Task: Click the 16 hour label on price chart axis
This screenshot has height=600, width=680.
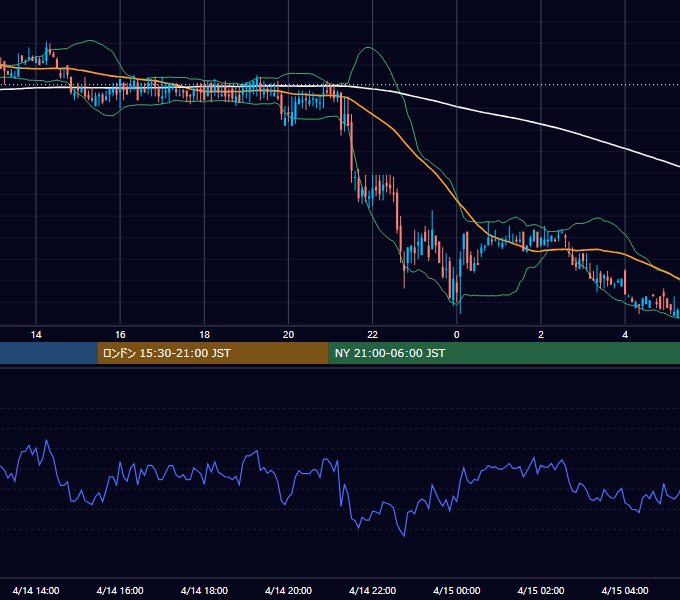Action: tap(120, 335)
